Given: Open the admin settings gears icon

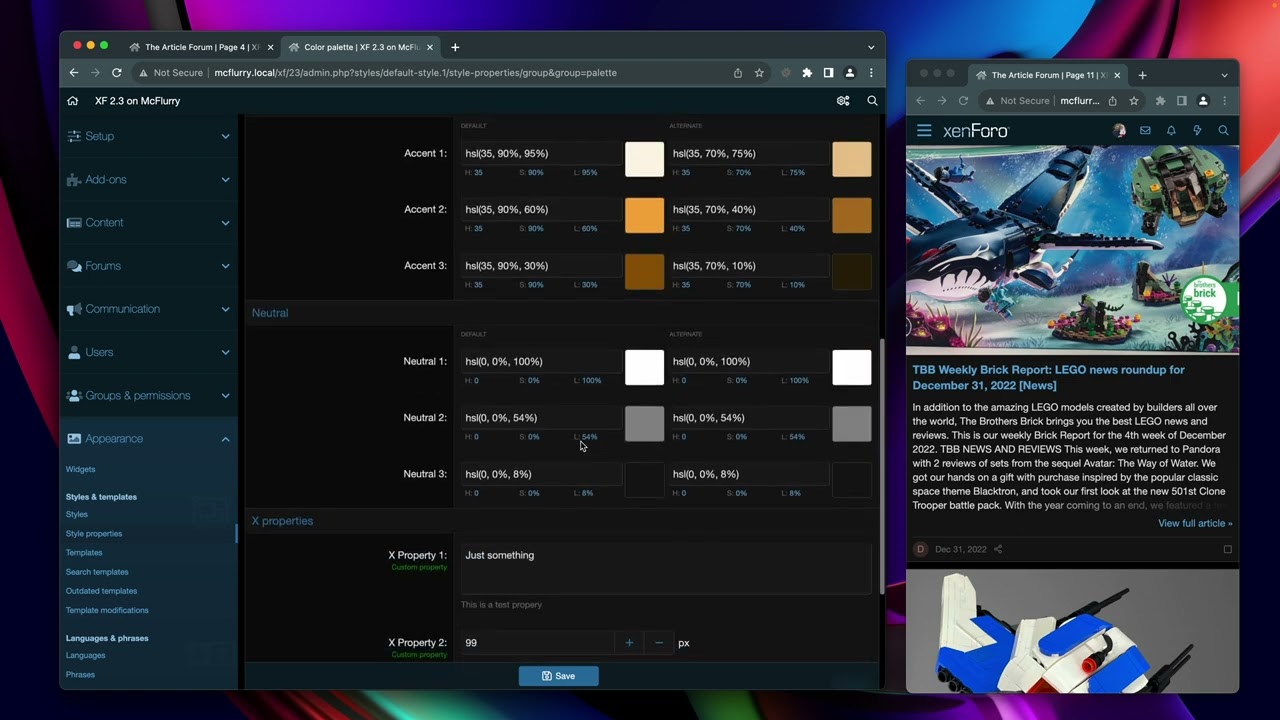Looking at the screenshot, I should (843, 101).
